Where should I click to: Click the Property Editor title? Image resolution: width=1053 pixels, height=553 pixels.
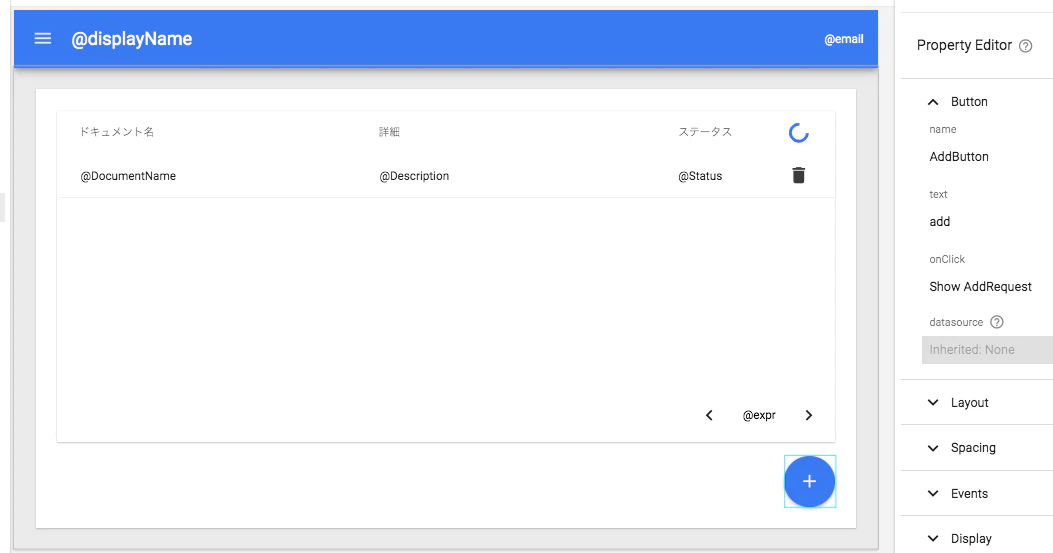click(x=964, y=45)
